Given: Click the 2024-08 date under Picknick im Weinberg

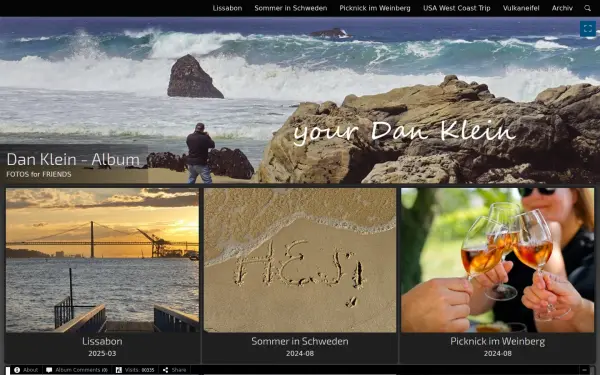Looking at the screenshot, I should click(x=497, y=354).
